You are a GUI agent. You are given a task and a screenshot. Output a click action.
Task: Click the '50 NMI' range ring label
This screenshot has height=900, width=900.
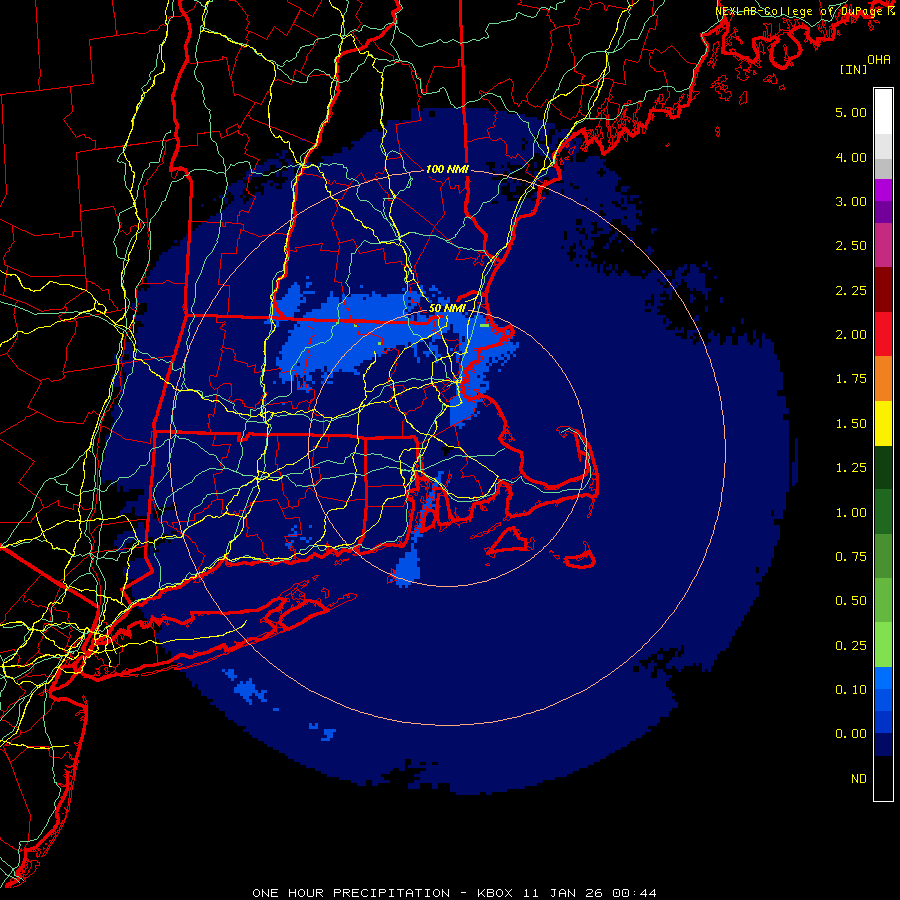pyautogui.click(x=447, y=308)
